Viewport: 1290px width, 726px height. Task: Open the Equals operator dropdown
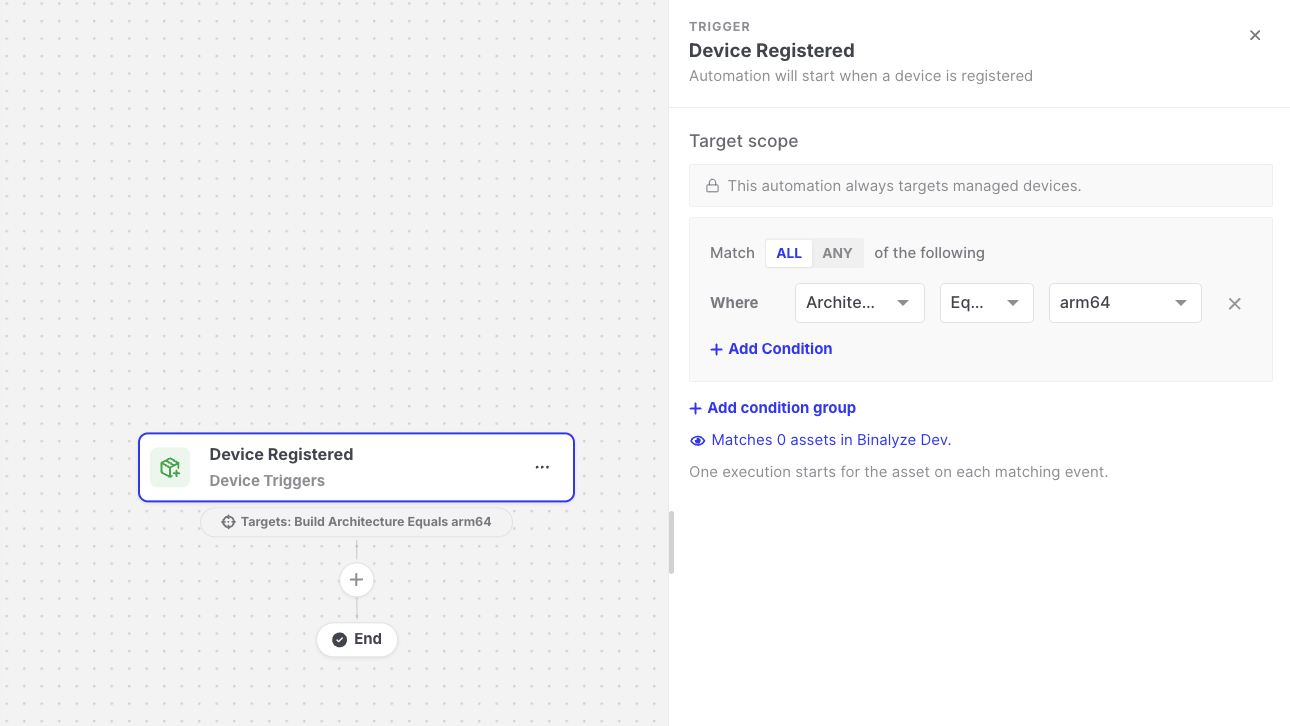click(986, 303)
